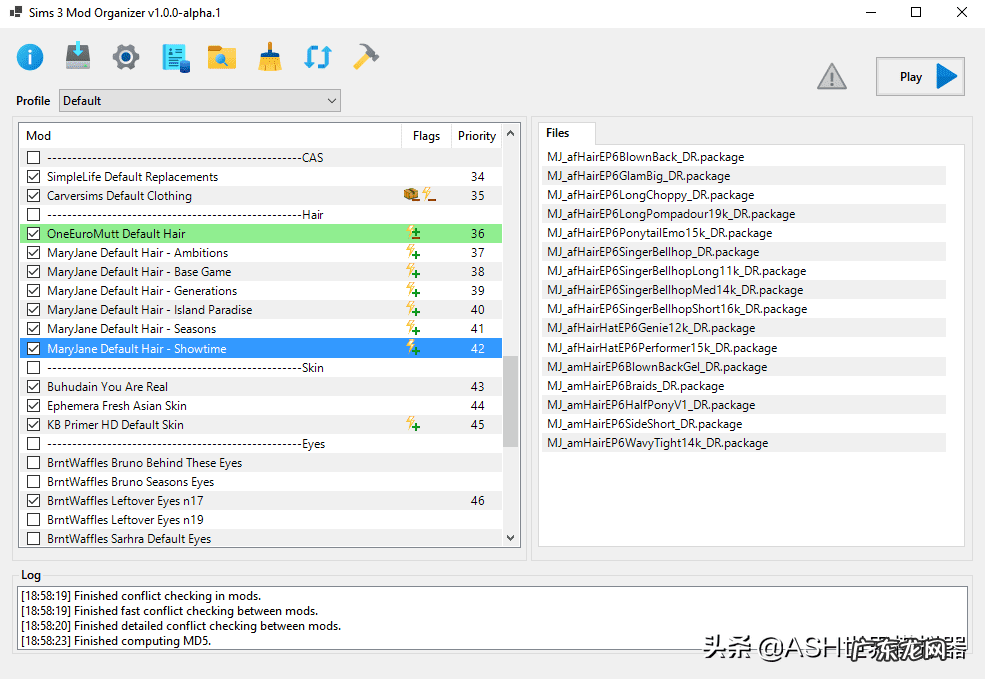The image size is (985, 679).
Task: Click the blue info icon
Action: [30, 57]
